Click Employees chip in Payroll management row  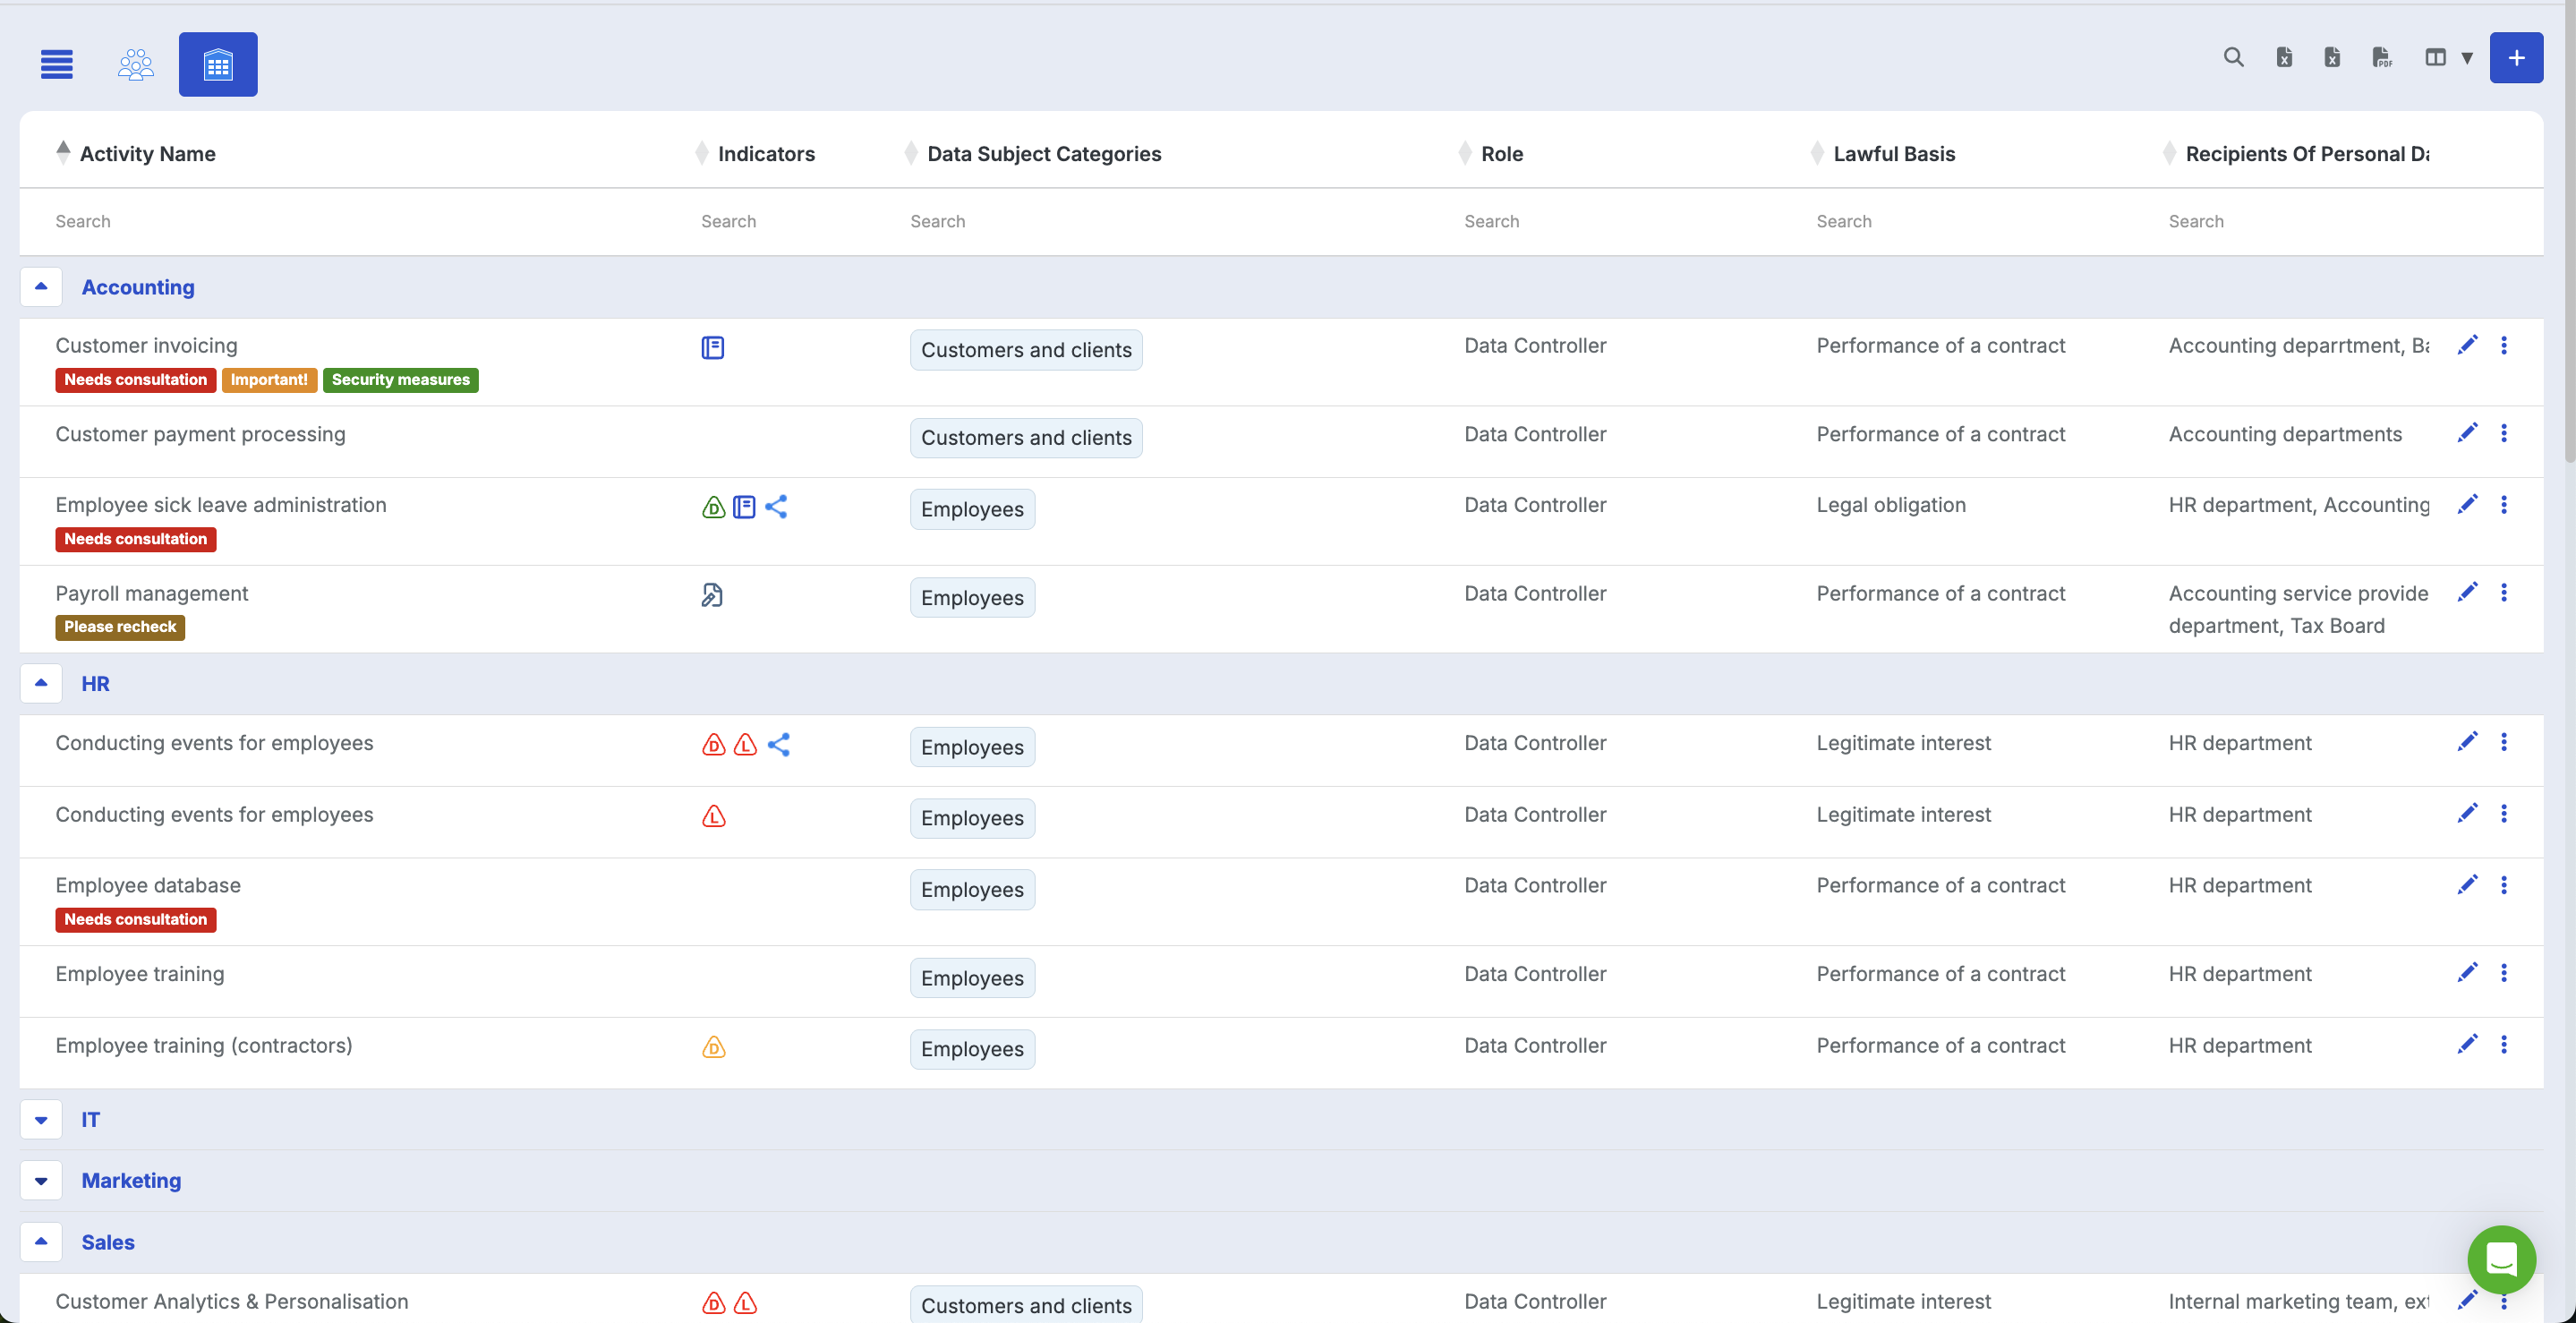(972, 598)
